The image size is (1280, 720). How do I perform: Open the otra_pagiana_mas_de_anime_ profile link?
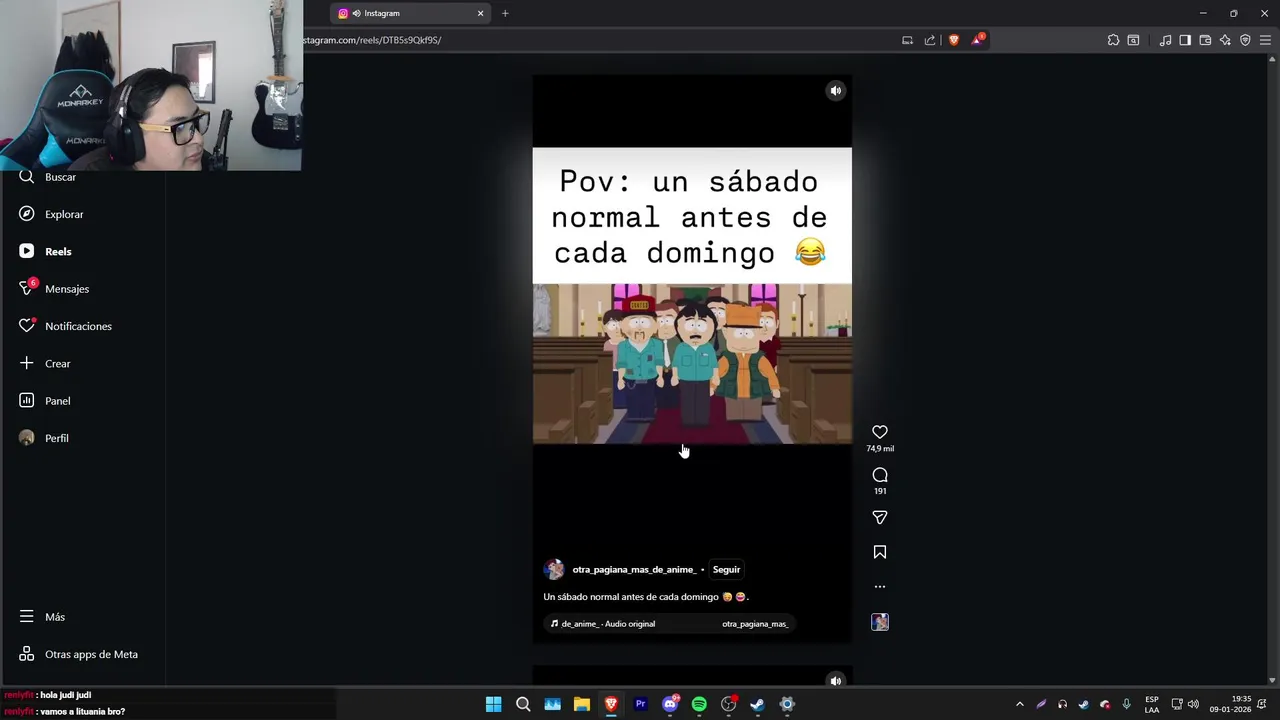coord(634,569)
